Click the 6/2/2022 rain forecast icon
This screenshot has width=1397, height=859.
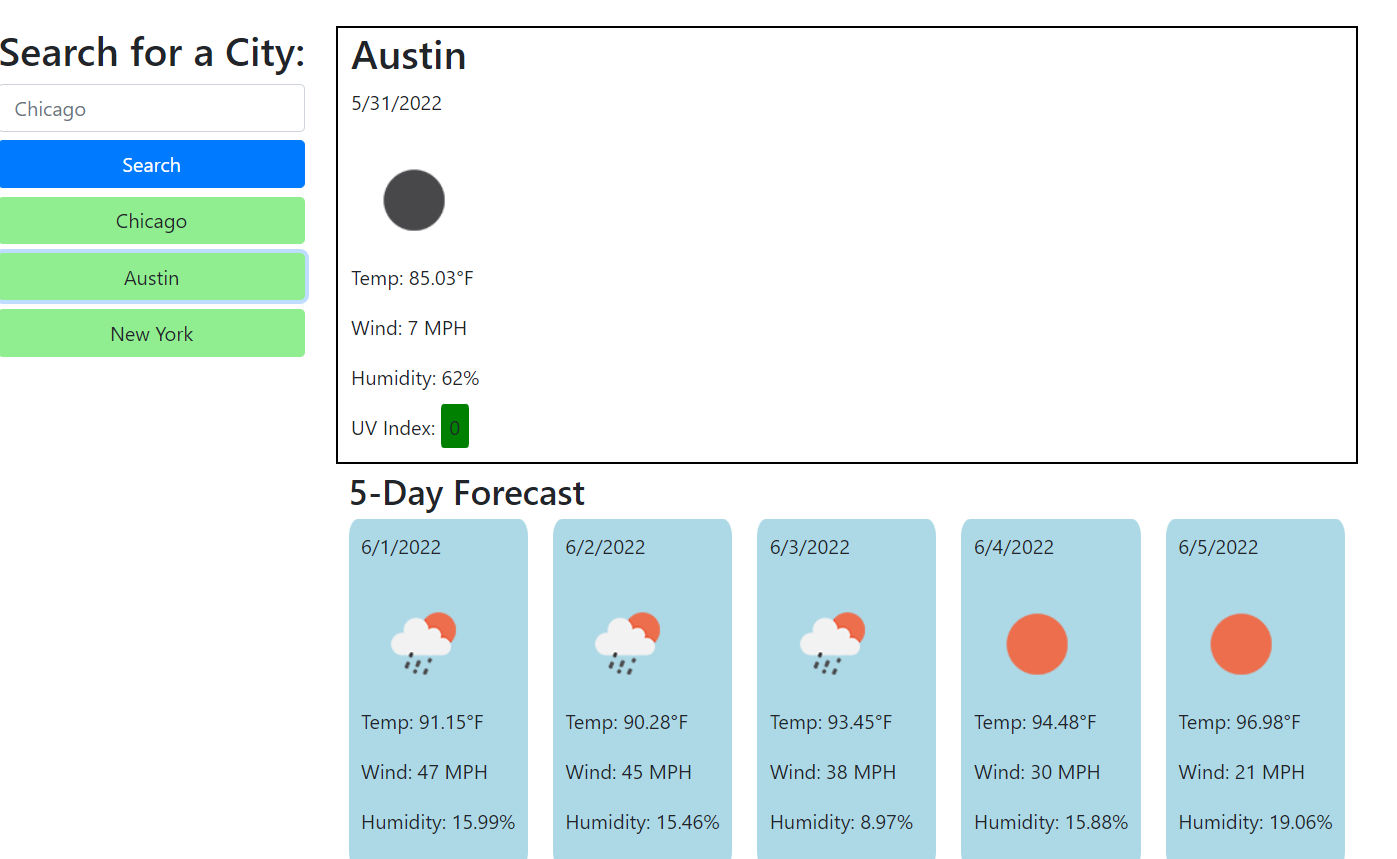[627, 644]
